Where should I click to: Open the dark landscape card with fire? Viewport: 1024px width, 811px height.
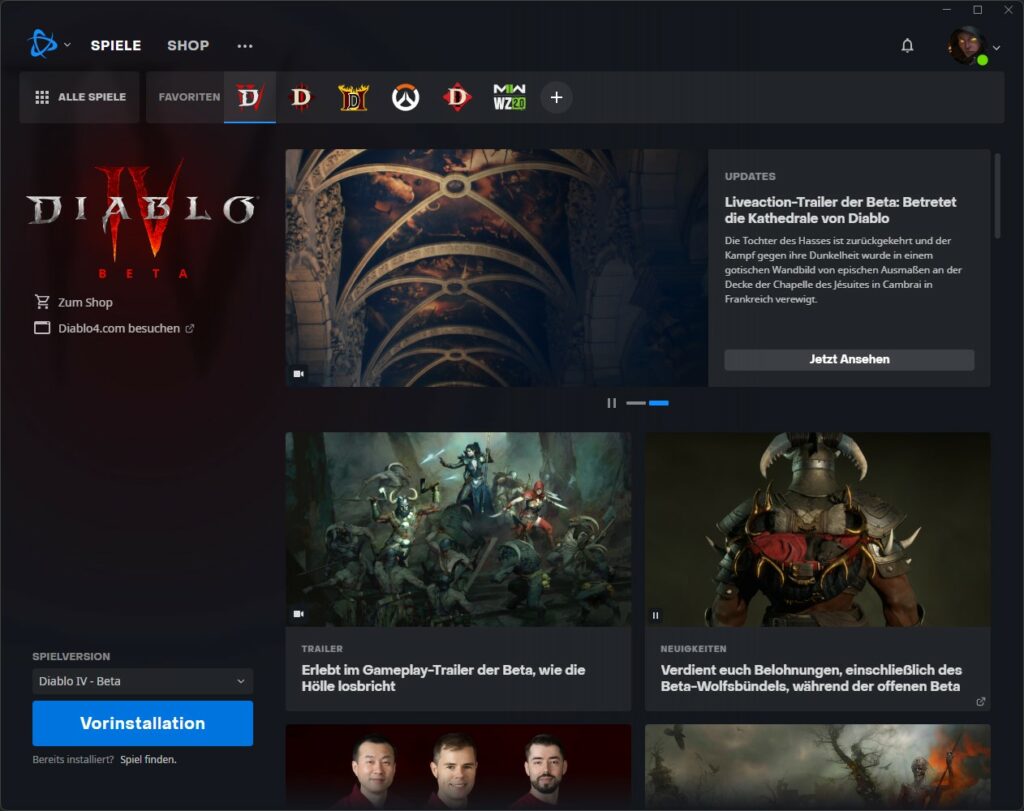click(818, 767)
